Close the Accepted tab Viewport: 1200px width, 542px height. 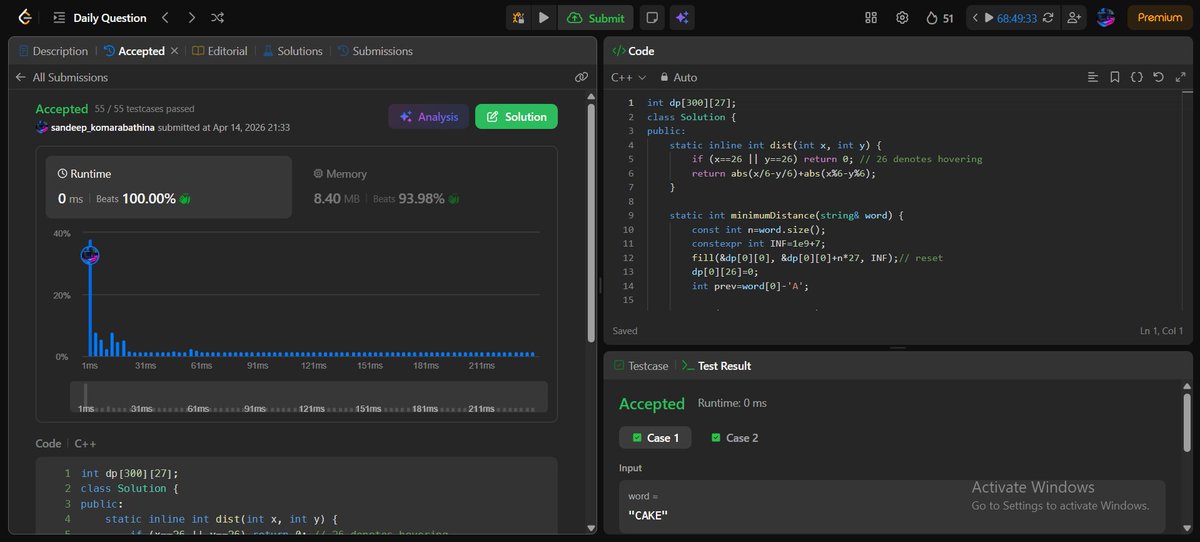click(175, 51)
